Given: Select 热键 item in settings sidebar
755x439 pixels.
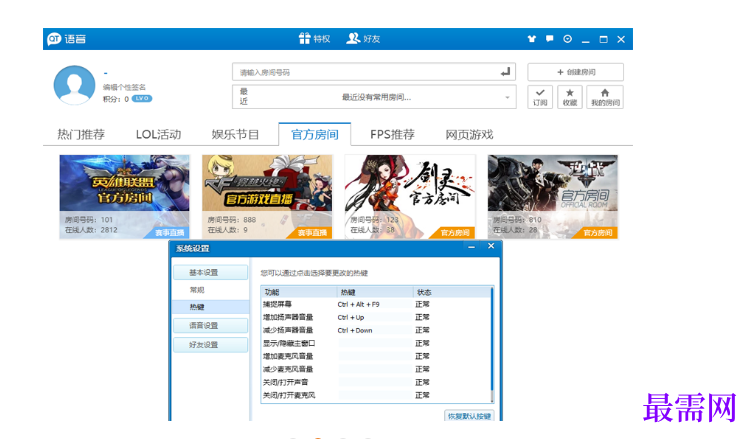Looking at the screenshot, I should click(x=211, y=307).
